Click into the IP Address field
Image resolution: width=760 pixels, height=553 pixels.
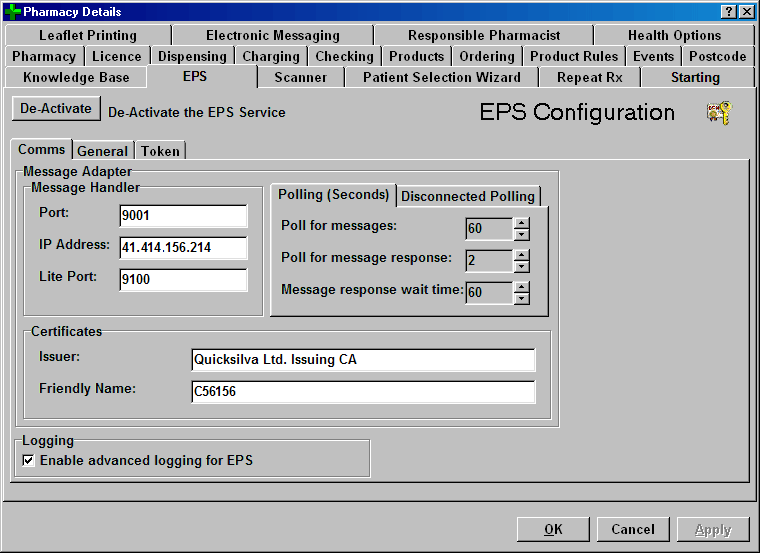182,247
